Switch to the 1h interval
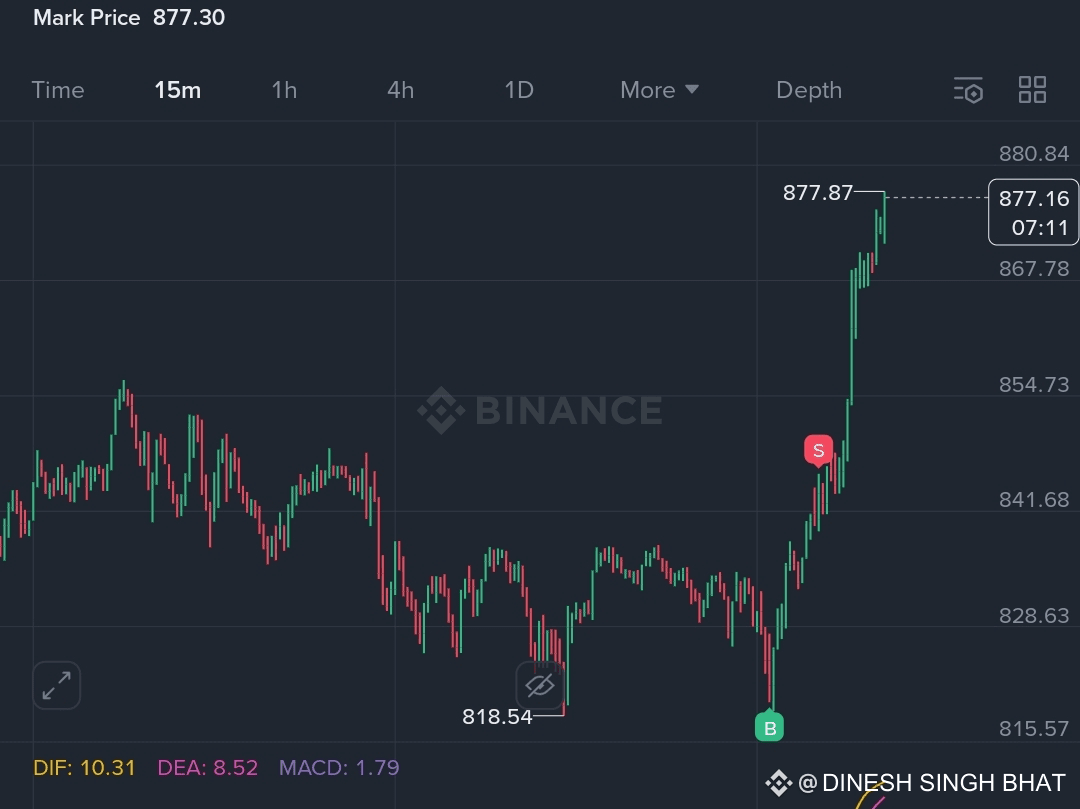1080x809 pixels. click(284, 90)
